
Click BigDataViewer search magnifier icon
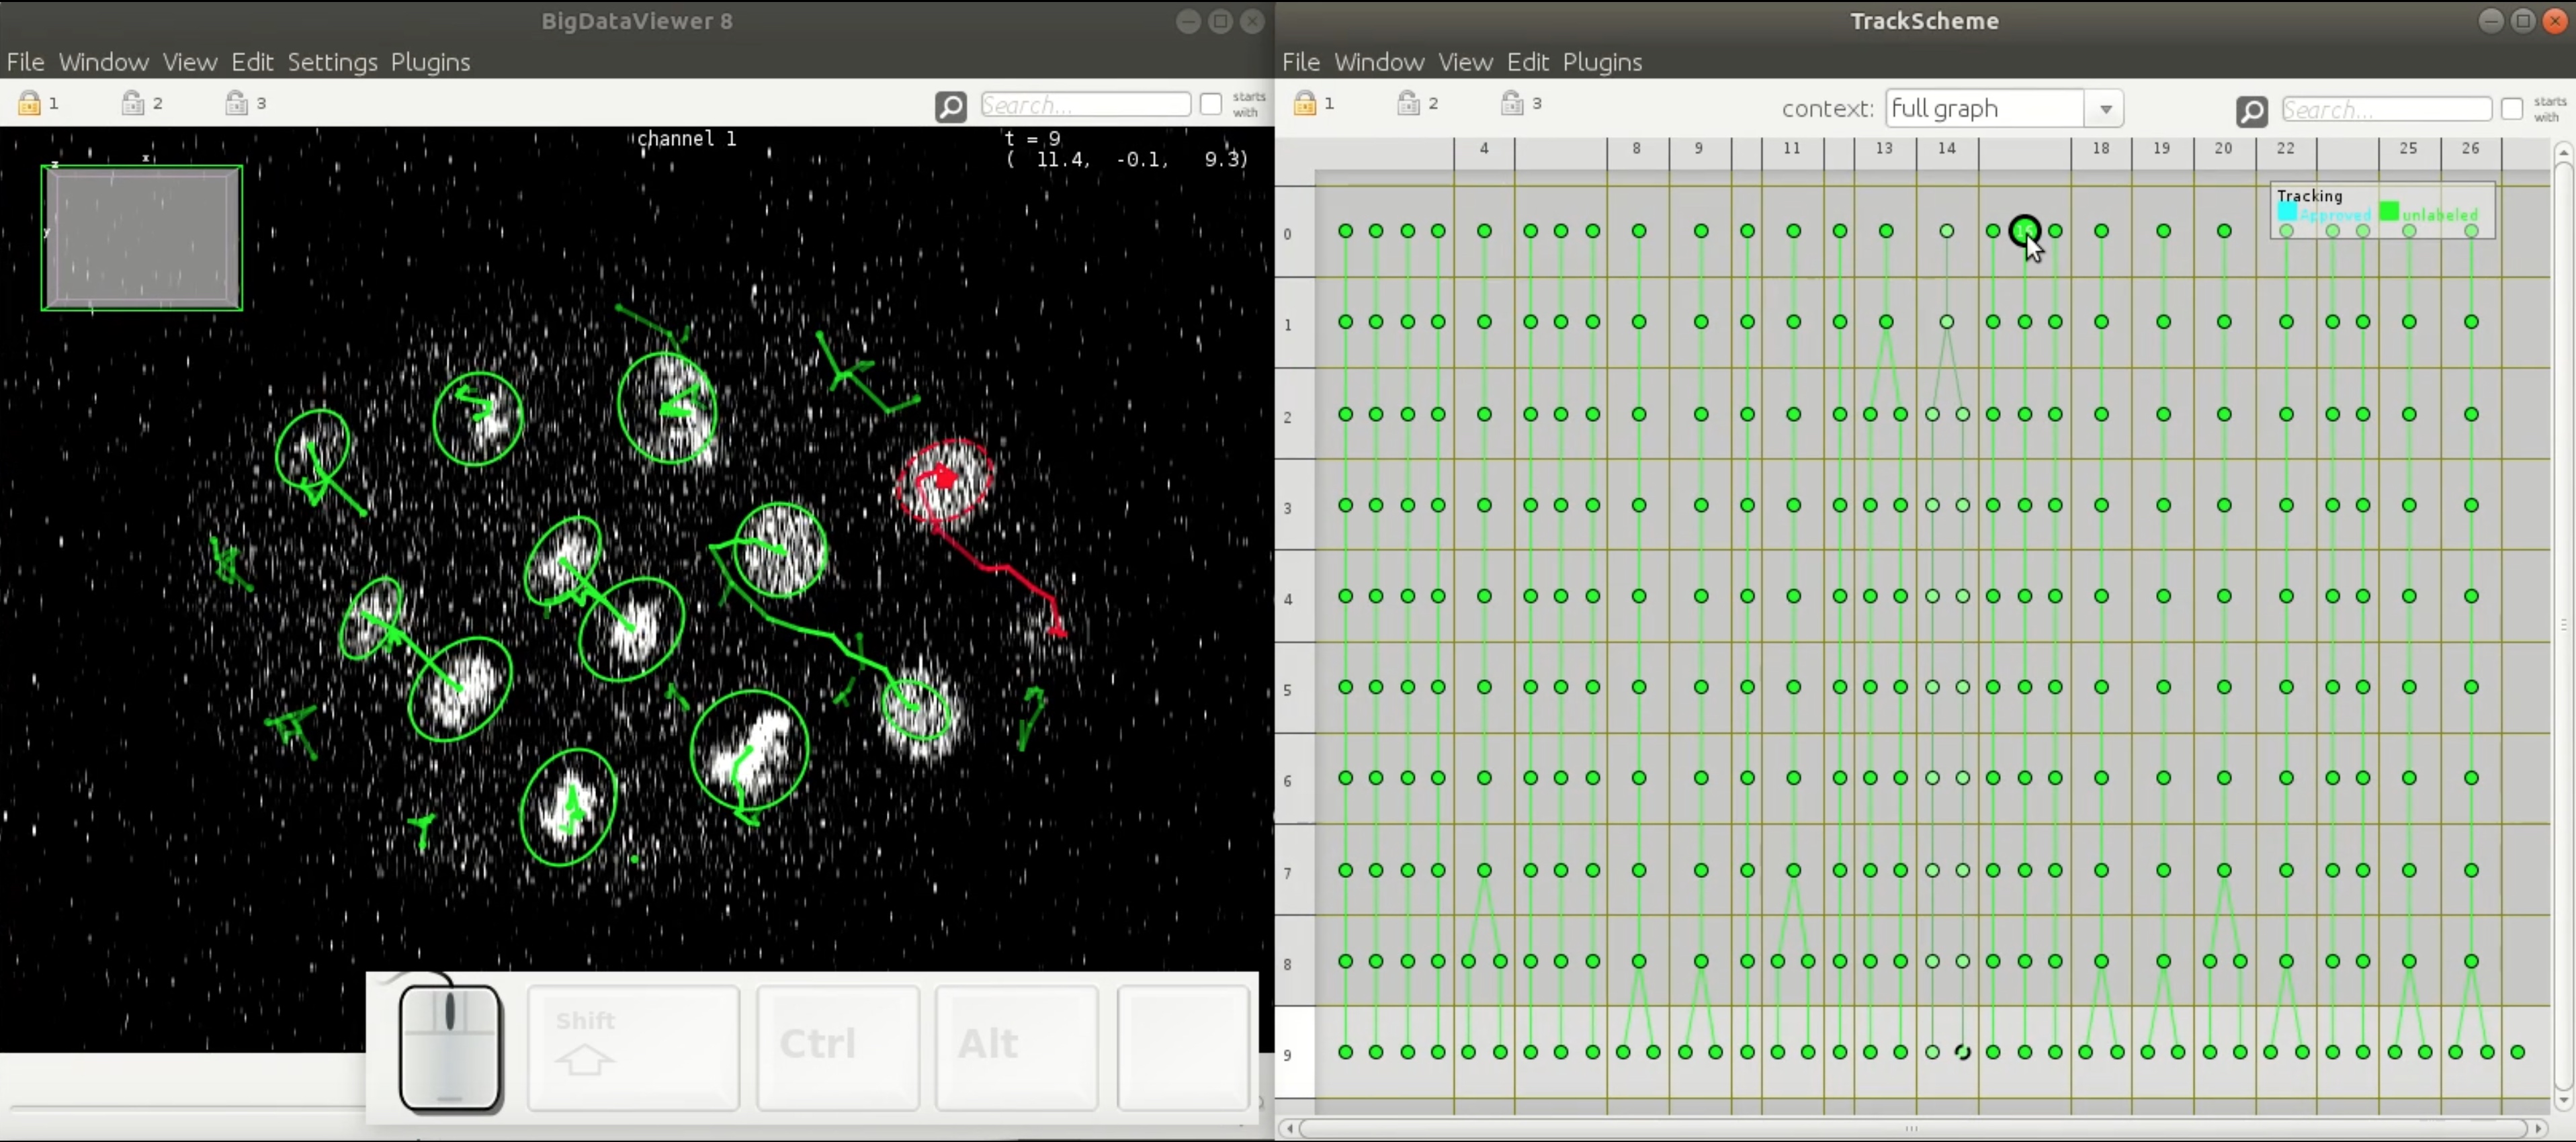click(x=950, y=106)
